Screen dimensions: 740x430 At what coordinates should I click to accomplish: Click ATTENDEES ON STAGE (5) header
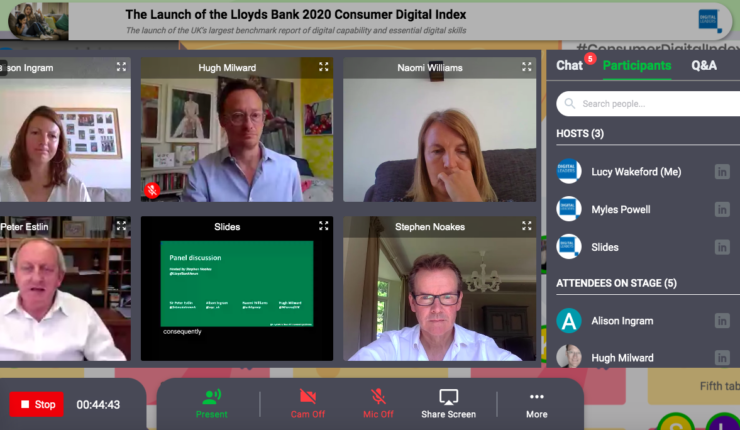[616, 283]
